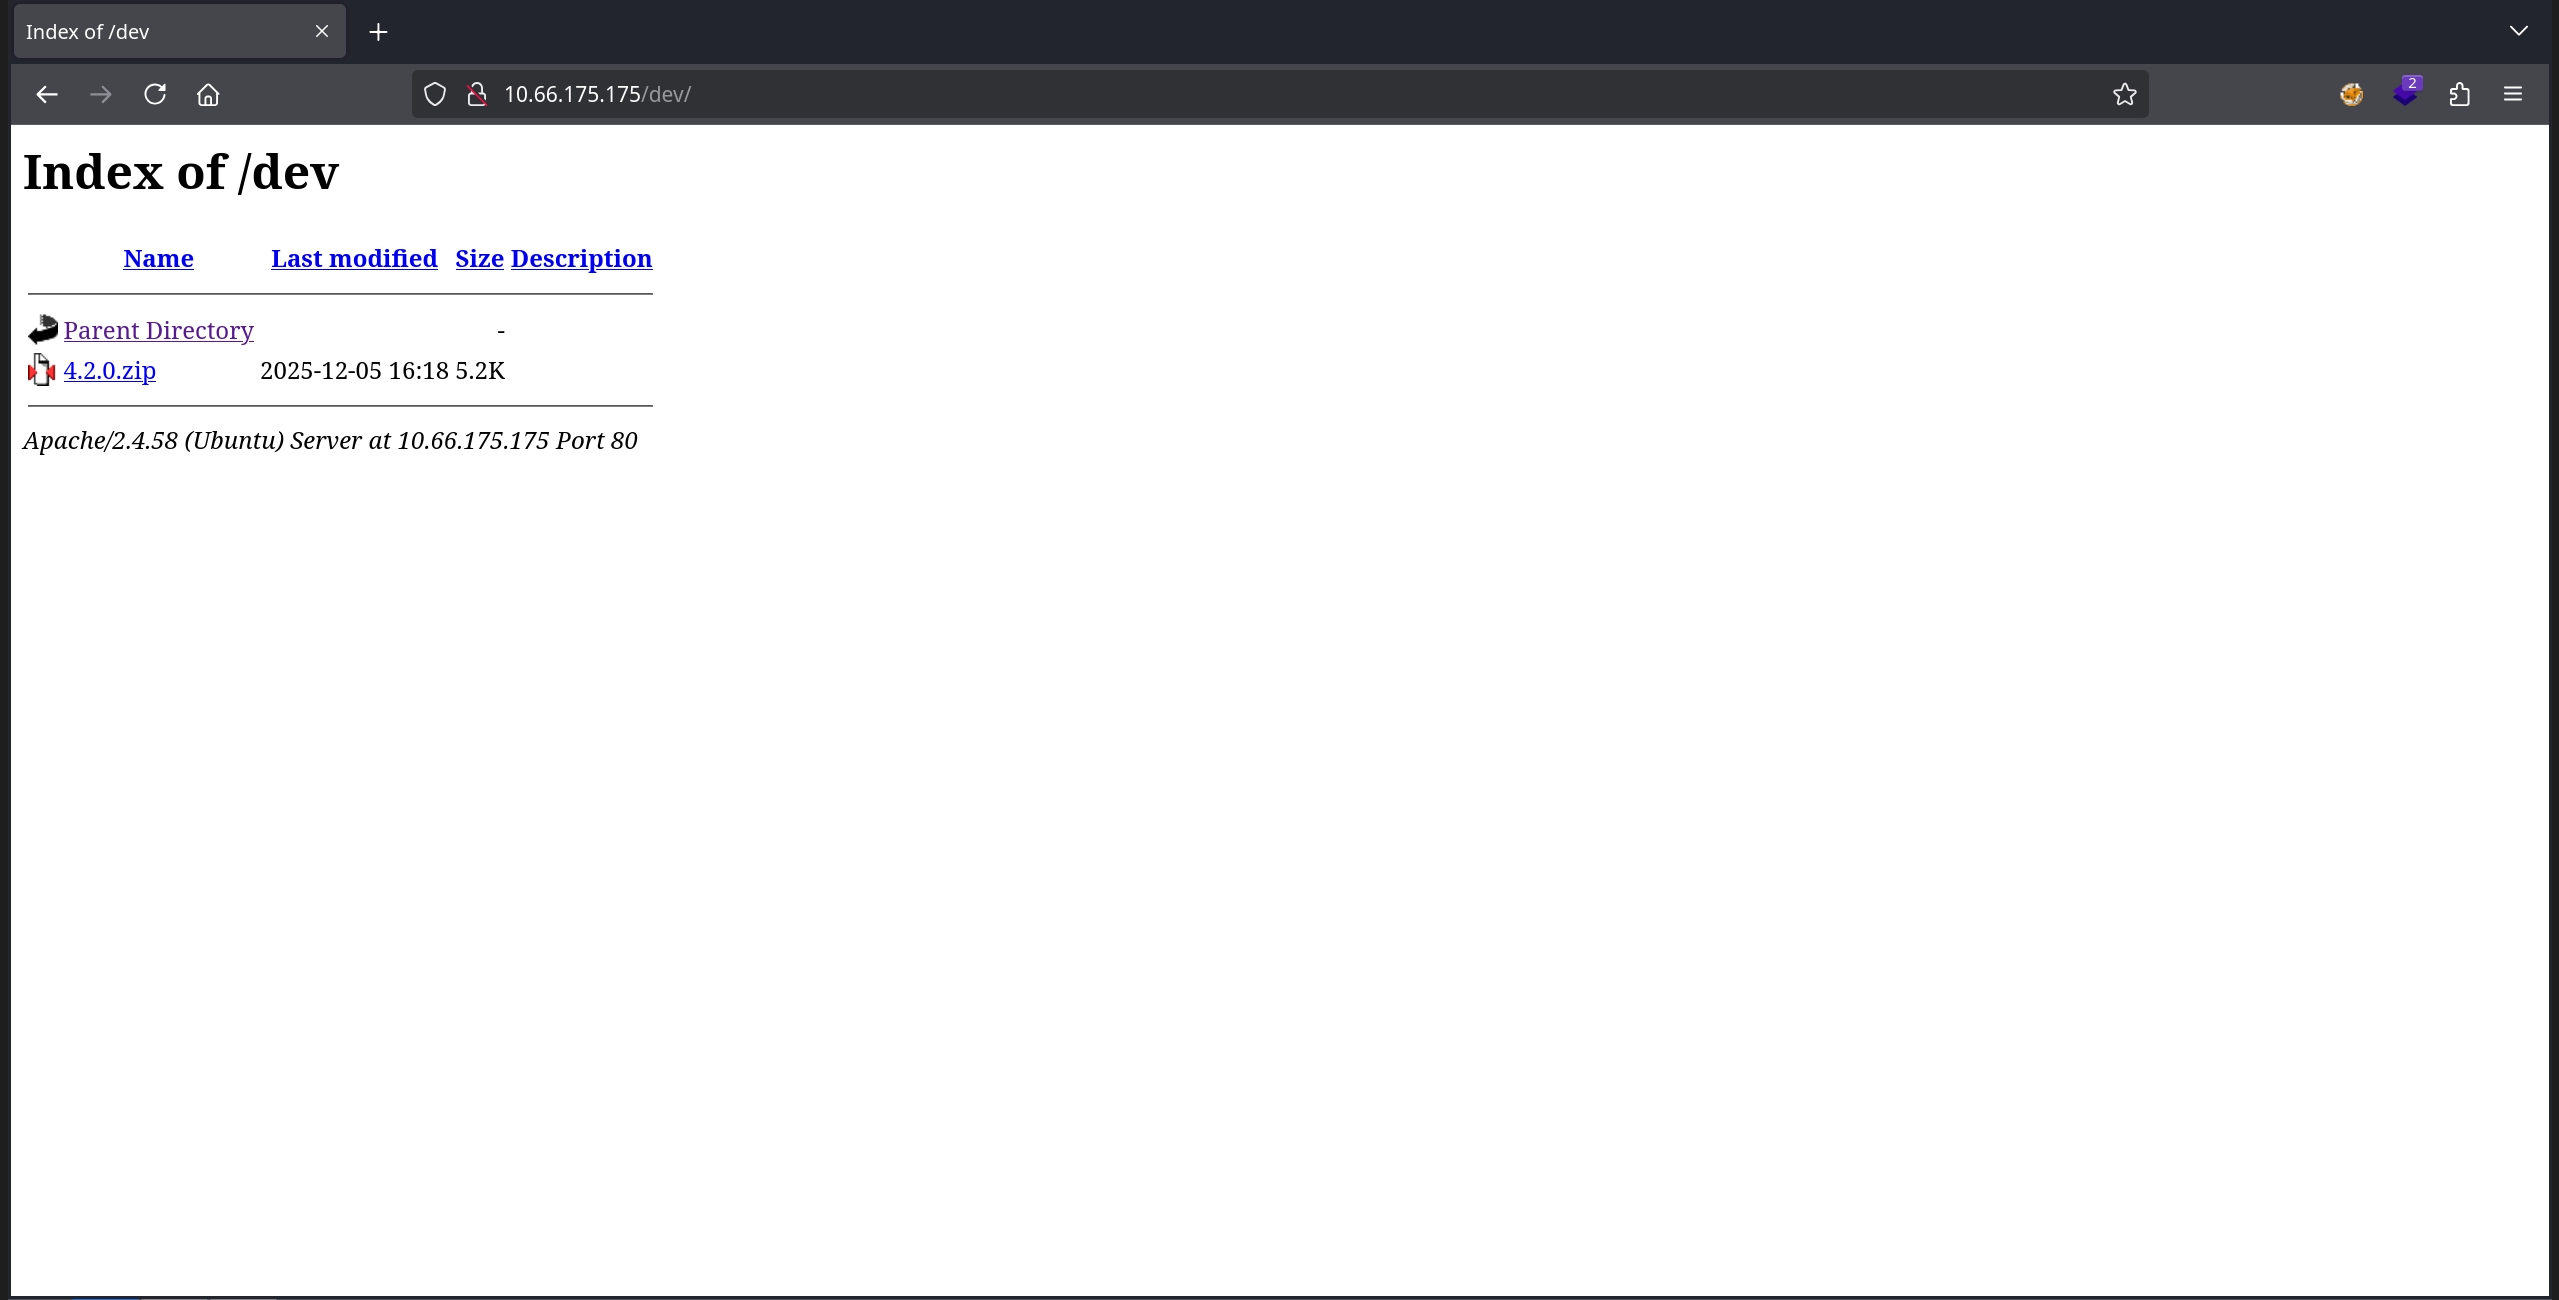This screenshot has height=1300, width=2559.
Task: Go to the browser home page
Action: click(208, 94)
